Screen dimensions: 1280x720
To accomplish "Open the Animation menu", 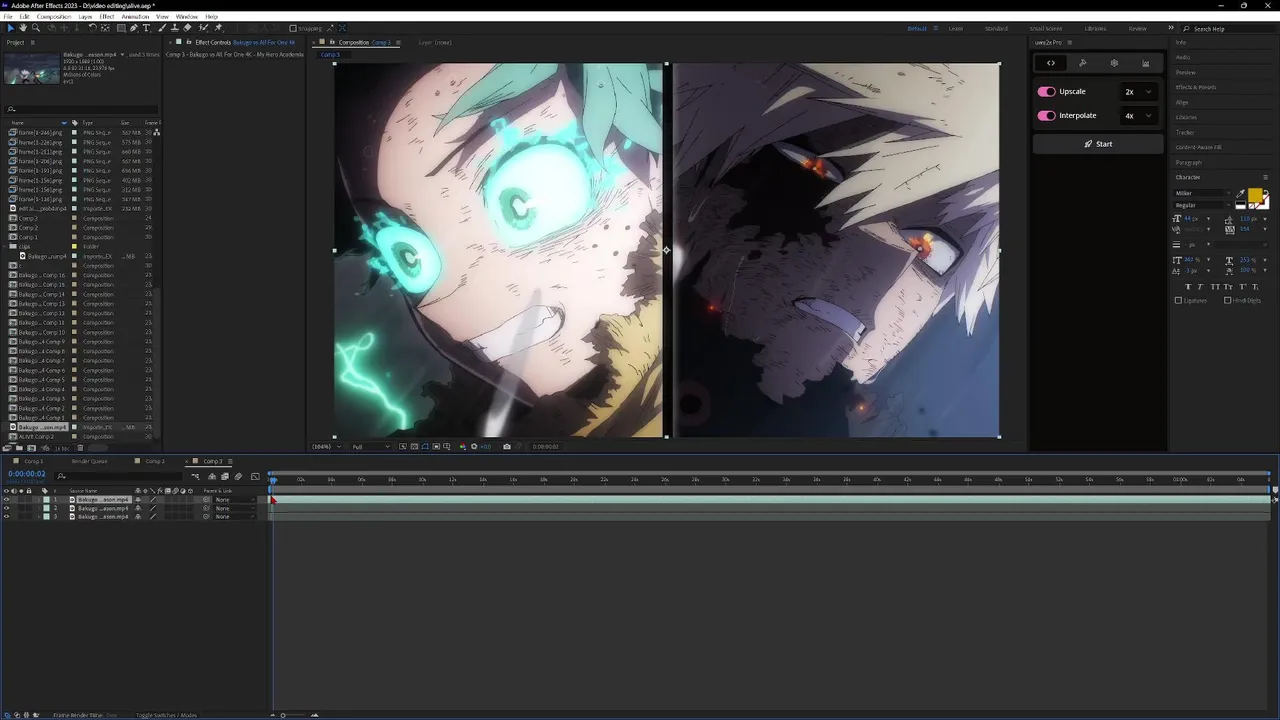I will [x=135, y=17].
